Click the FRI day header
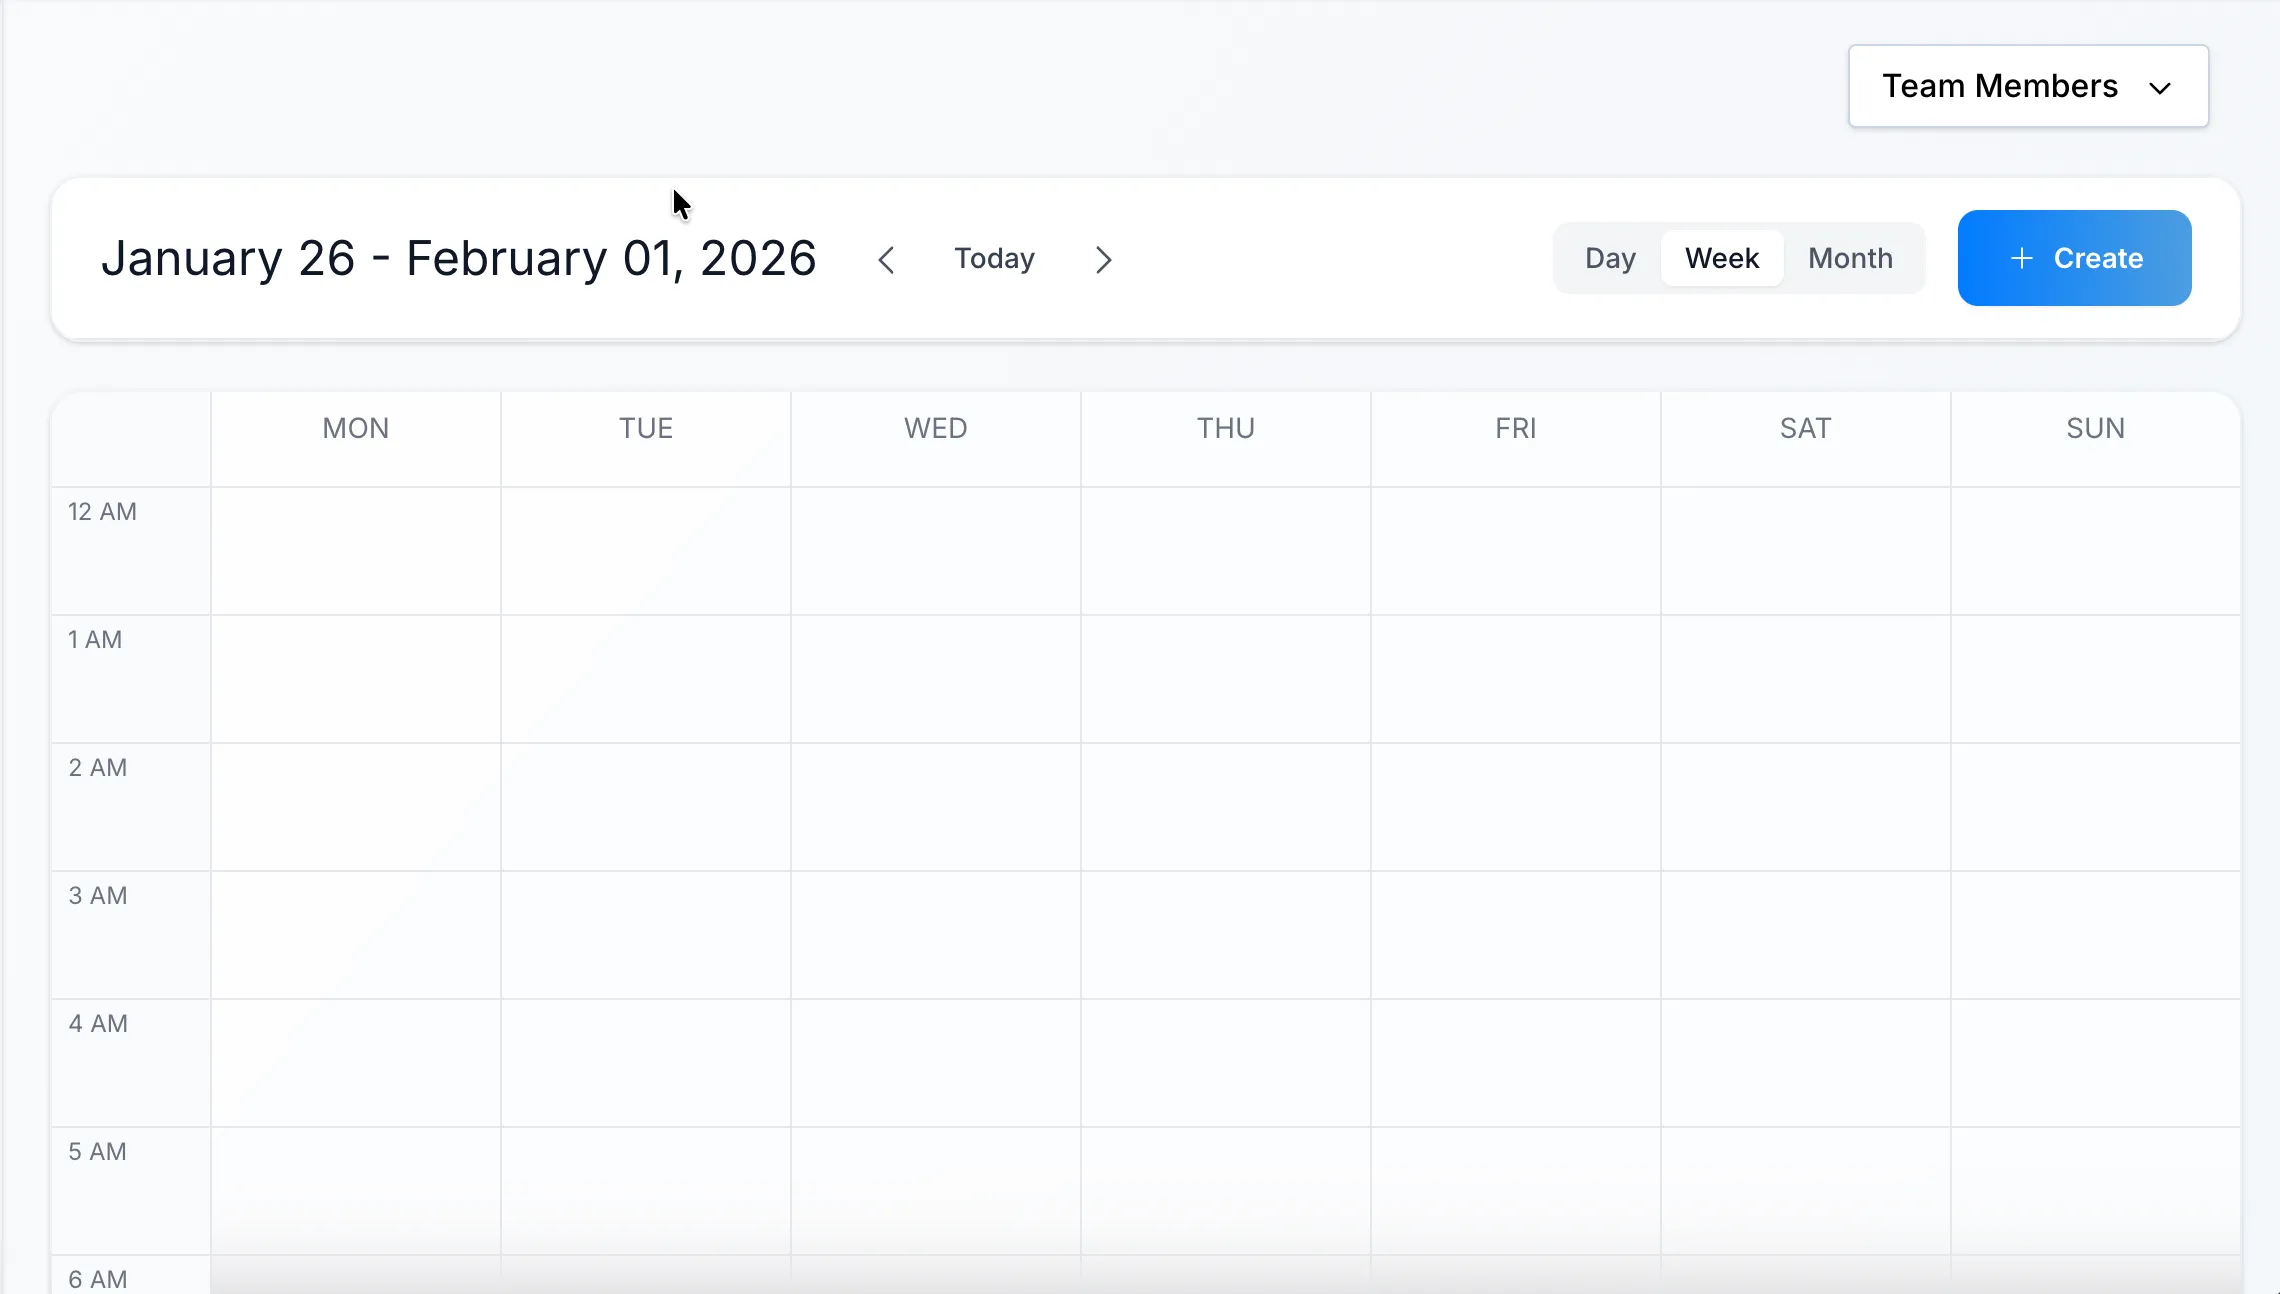 pyautogui.click(x=1514, y=428)
